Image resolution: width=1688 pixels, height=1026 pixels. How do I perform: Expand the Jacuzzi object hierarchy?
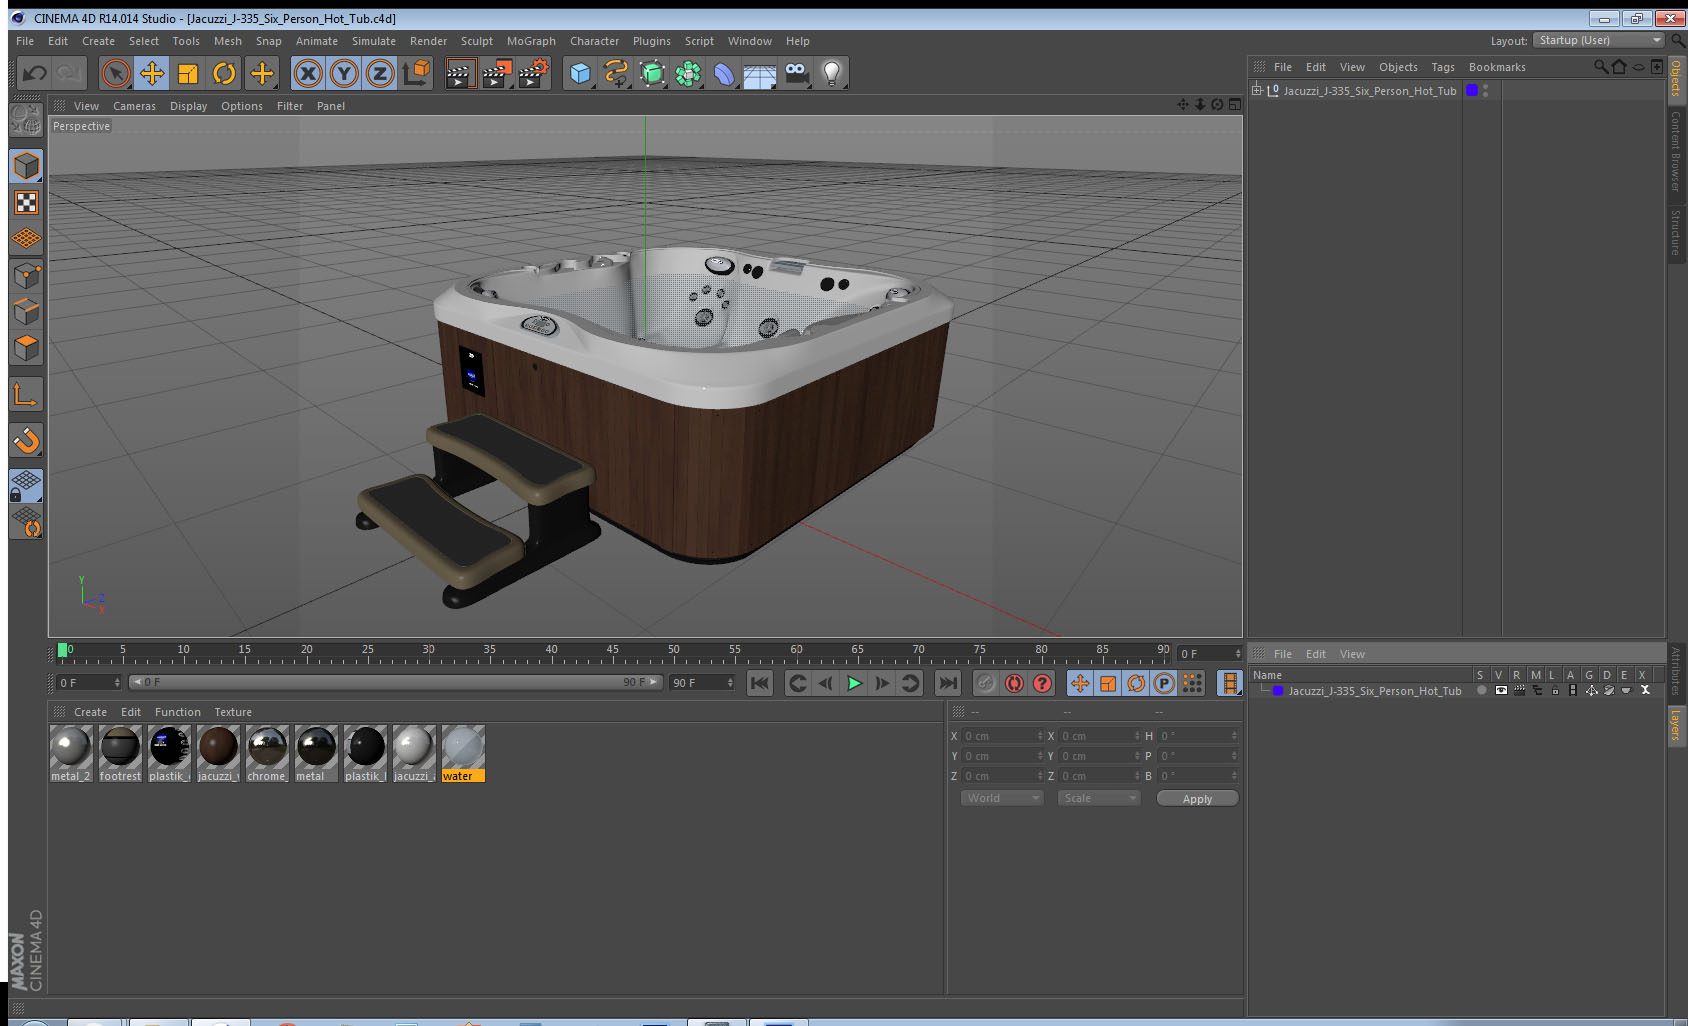1257,90
